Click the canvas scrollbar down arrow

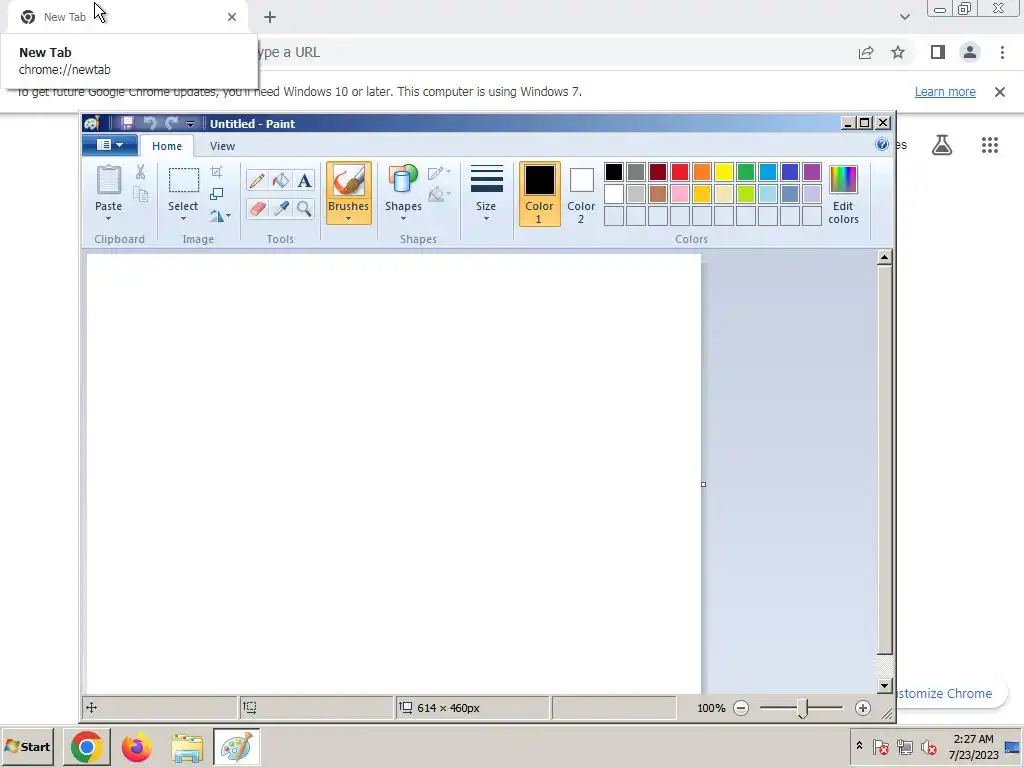tap(885, 686)
